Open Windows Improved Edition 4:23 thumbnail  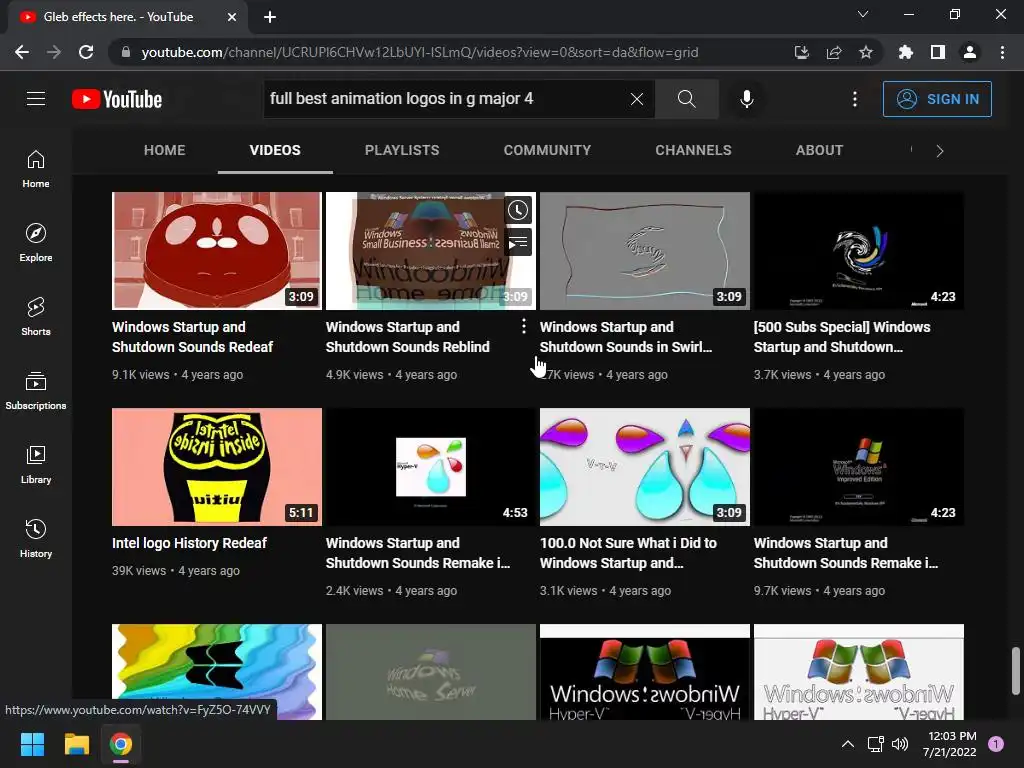859,467
